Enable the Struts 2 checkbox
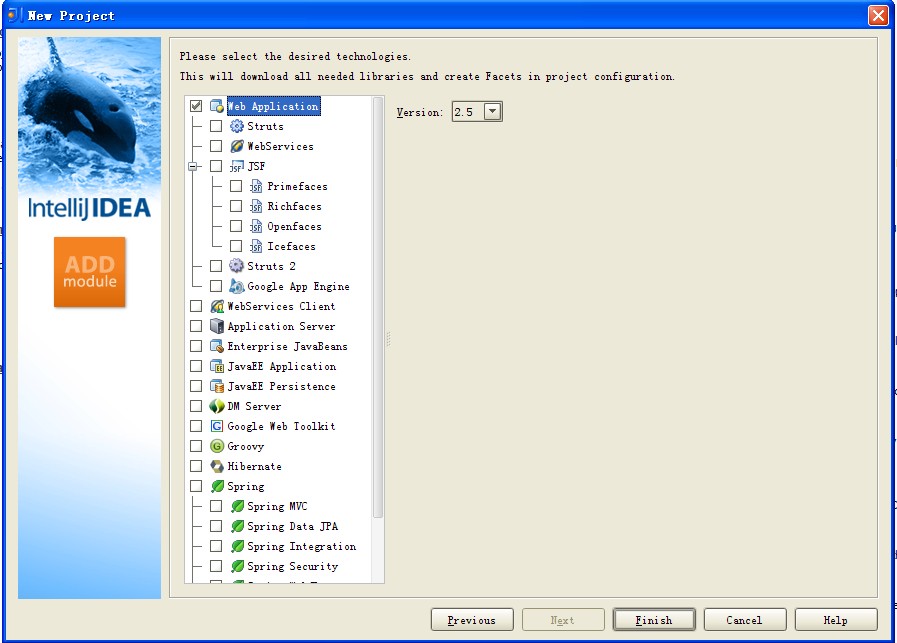 pyautogui.click(x=216, y=266)
